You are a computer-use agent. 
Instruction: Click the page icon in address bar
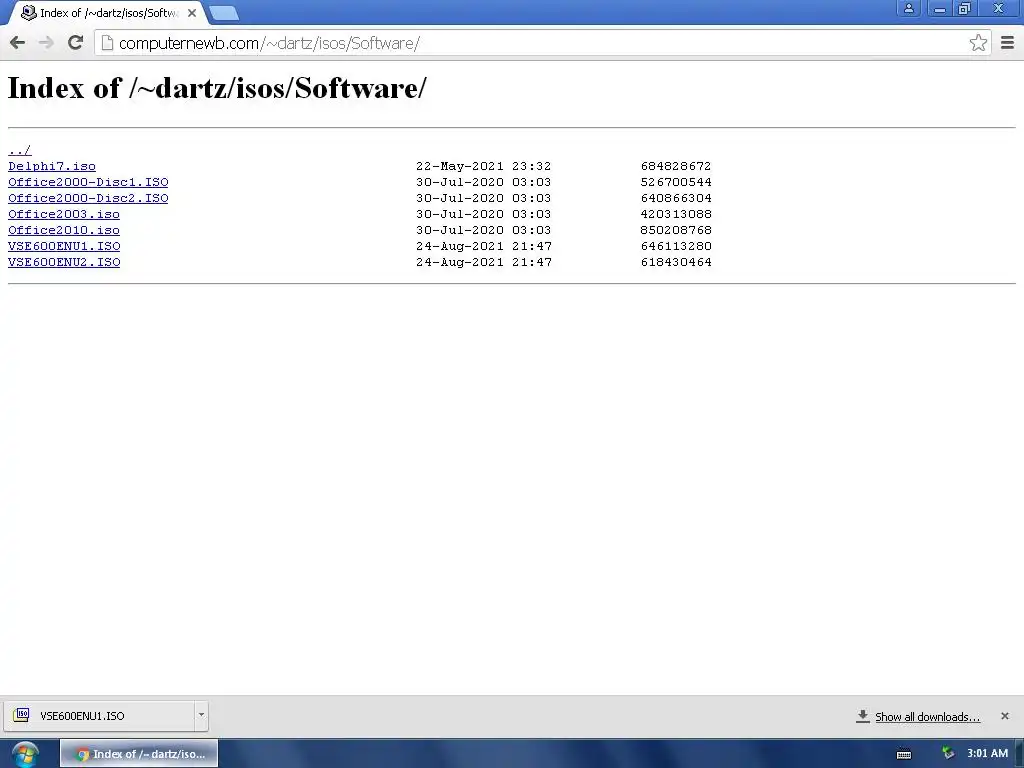click(x=107, y=43)
